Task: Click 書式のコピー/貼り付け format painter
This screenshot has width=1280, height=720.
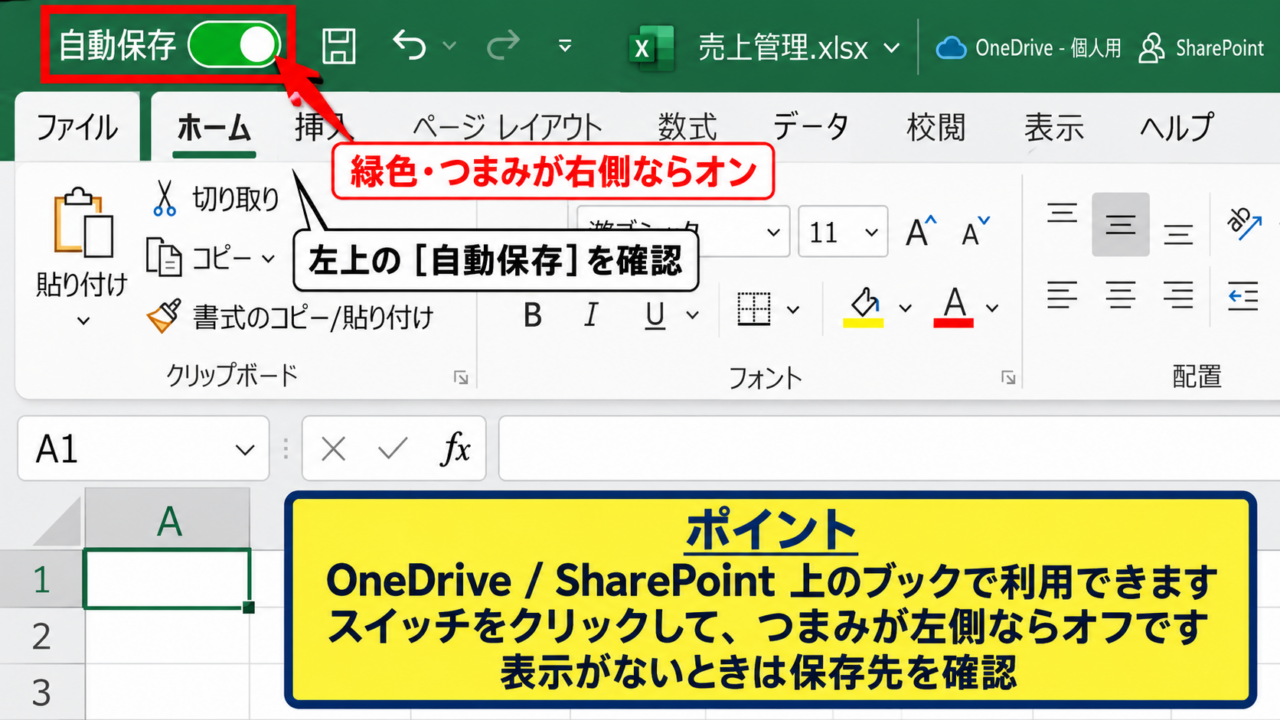Action: pos(290,318)
